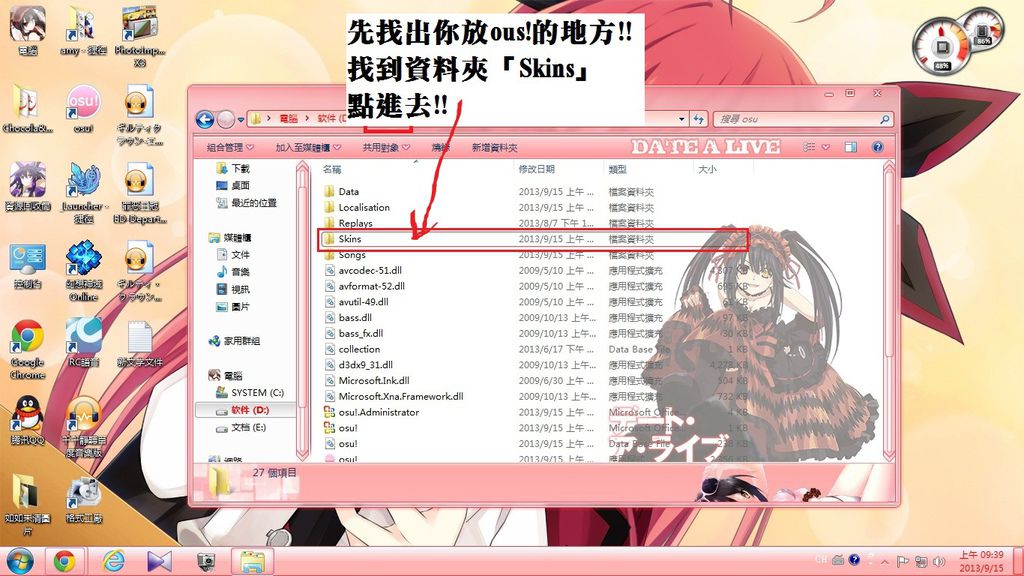Change view with the view mode icon
This screenshot has width=1024, height=576.
(x=809, y=147)
